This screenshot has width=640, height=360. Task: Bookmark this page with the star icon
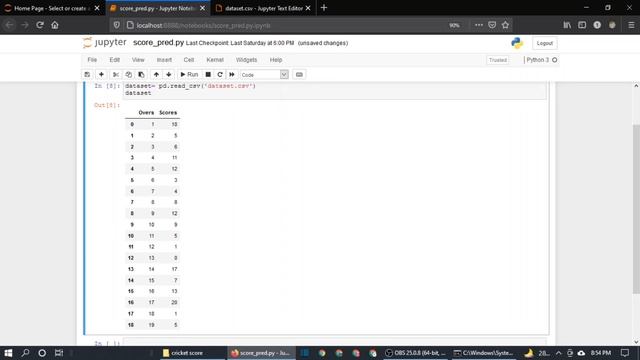tap(505, 25)
